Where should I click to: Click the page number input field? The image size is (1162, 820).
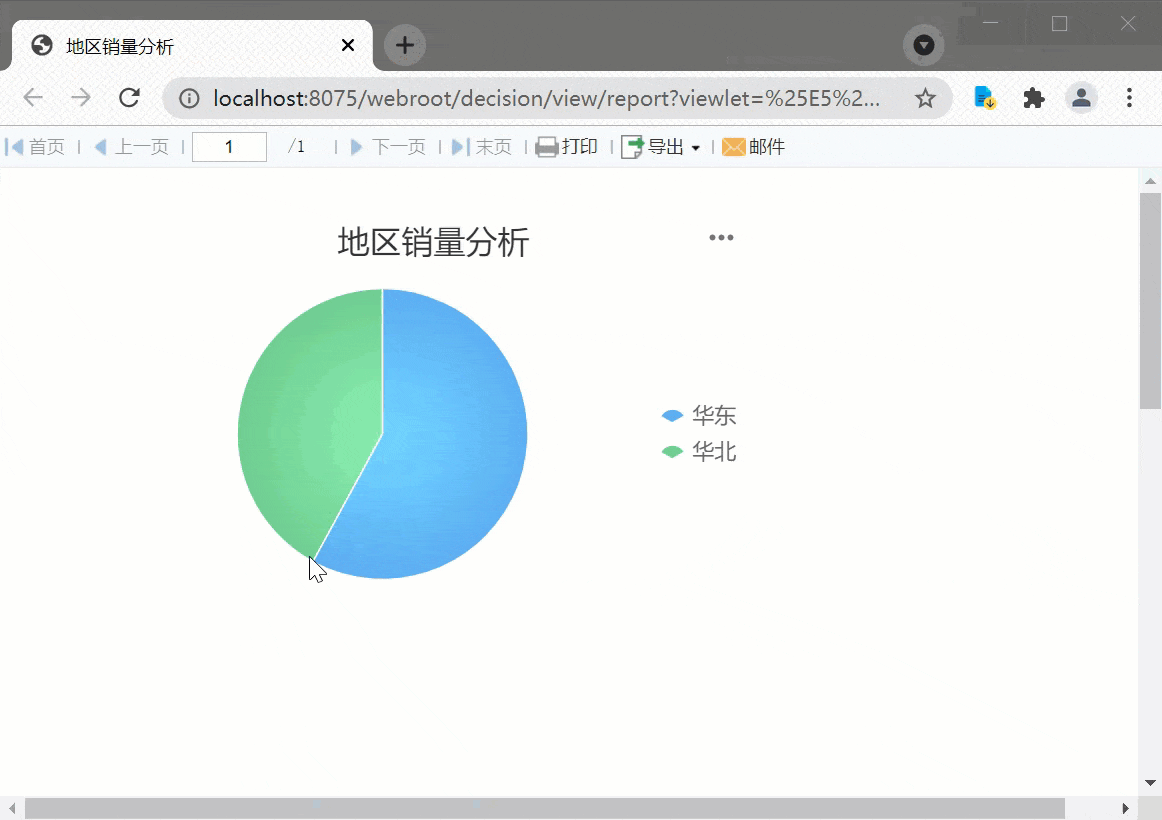pos(229,147)
